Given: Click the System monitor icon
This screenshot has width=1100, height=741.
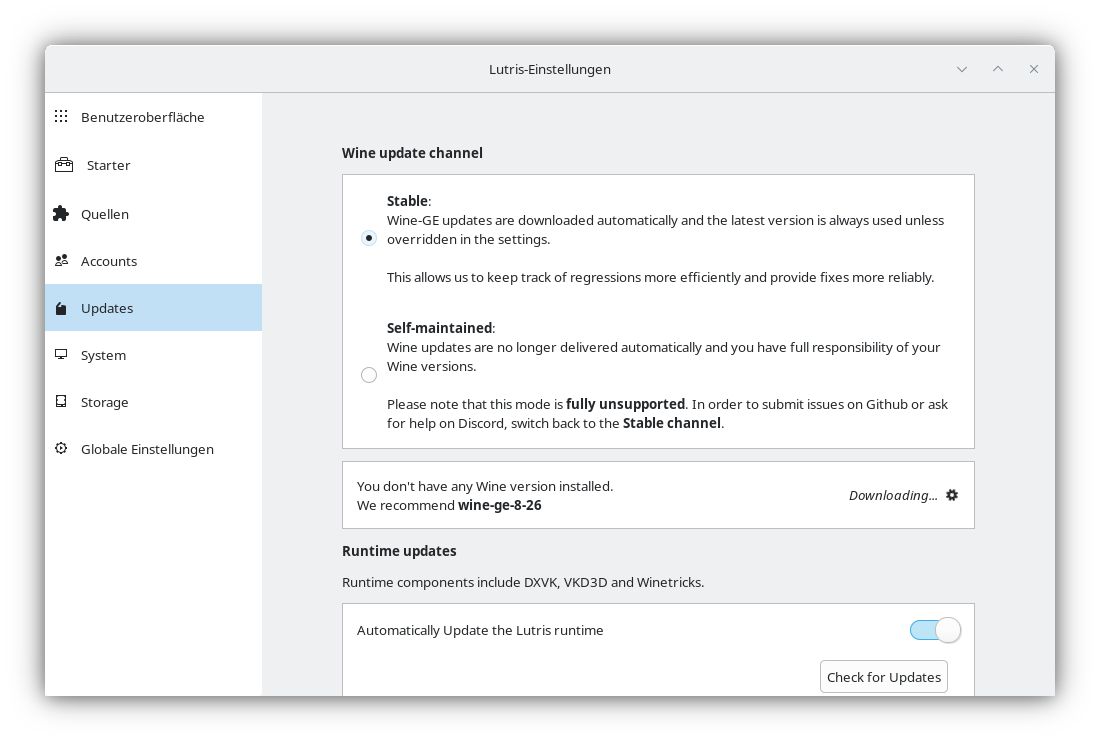Looking at the screenshot, I should [61, 355].
